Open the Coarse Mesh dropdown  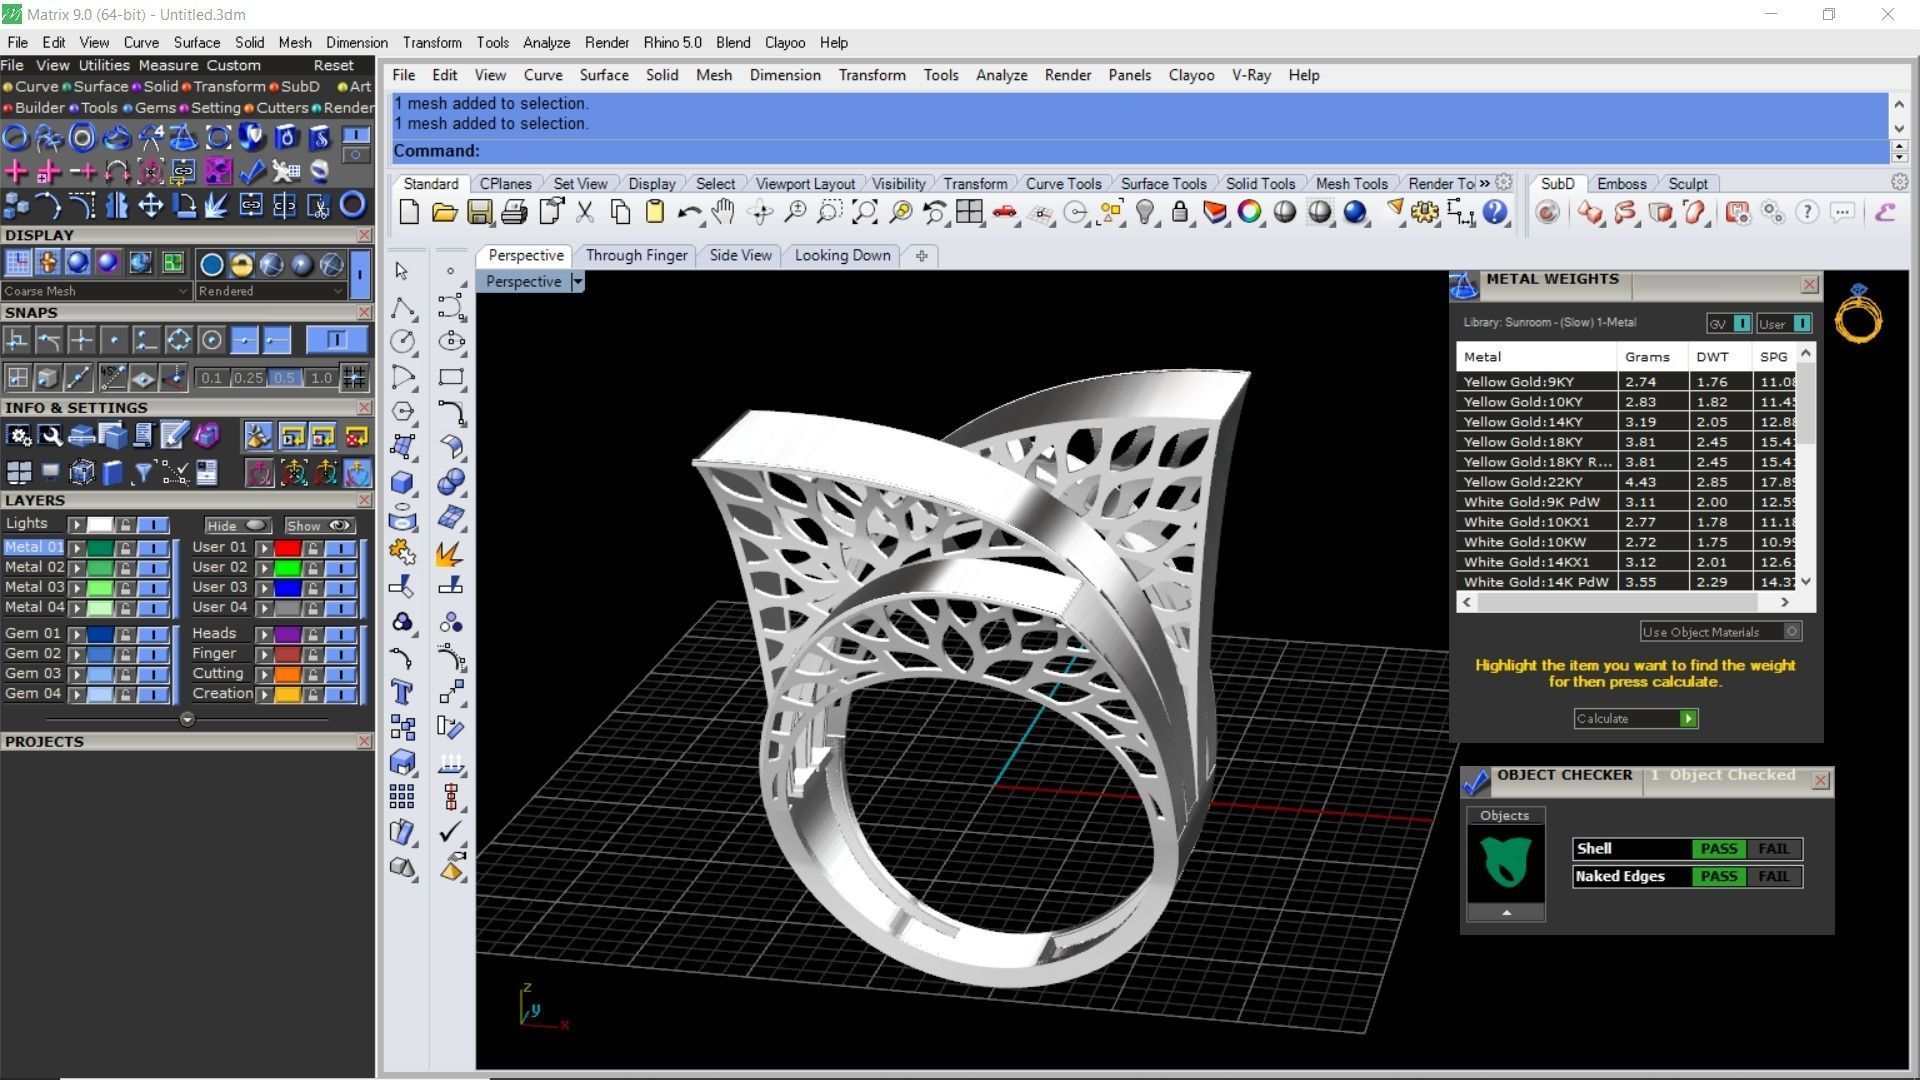96,291
